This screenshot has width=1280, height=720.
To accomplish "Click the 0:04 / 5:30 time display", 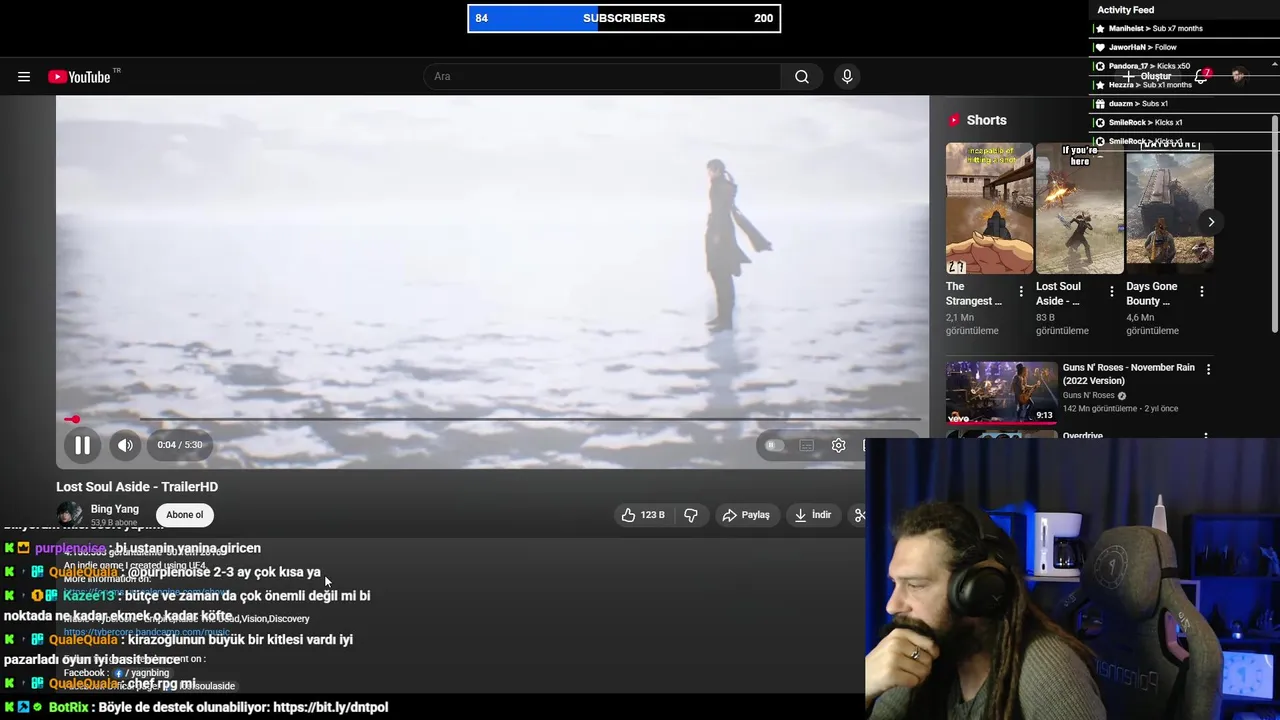I will (x=180, y=445).
